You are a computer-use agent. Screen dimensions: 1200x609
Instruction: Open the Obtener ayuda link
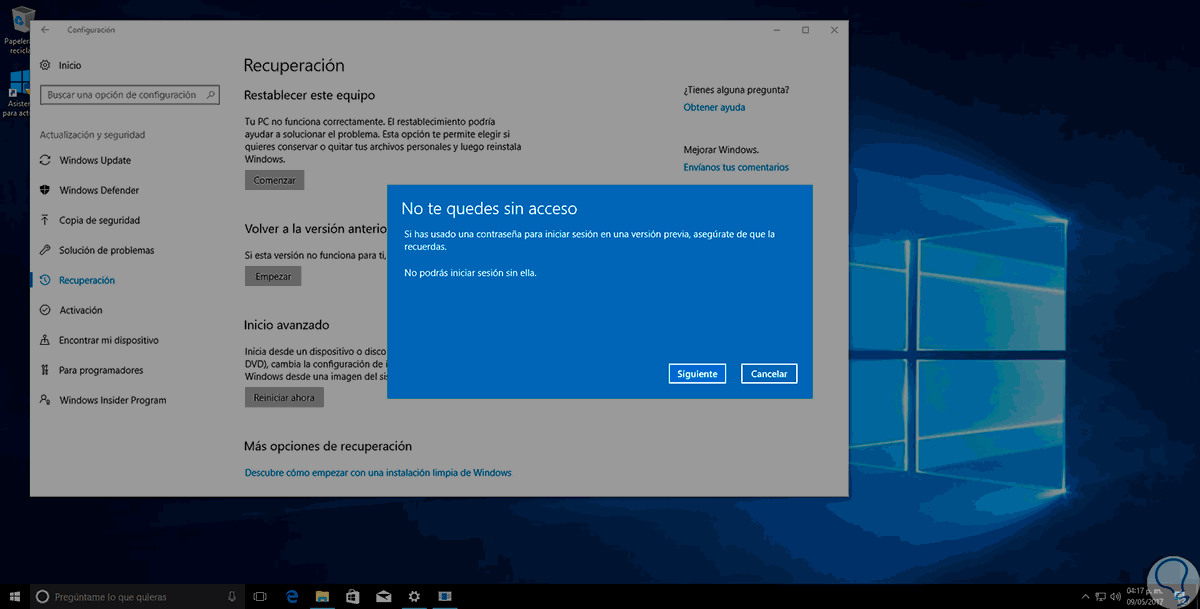click(x=714, y=107)
